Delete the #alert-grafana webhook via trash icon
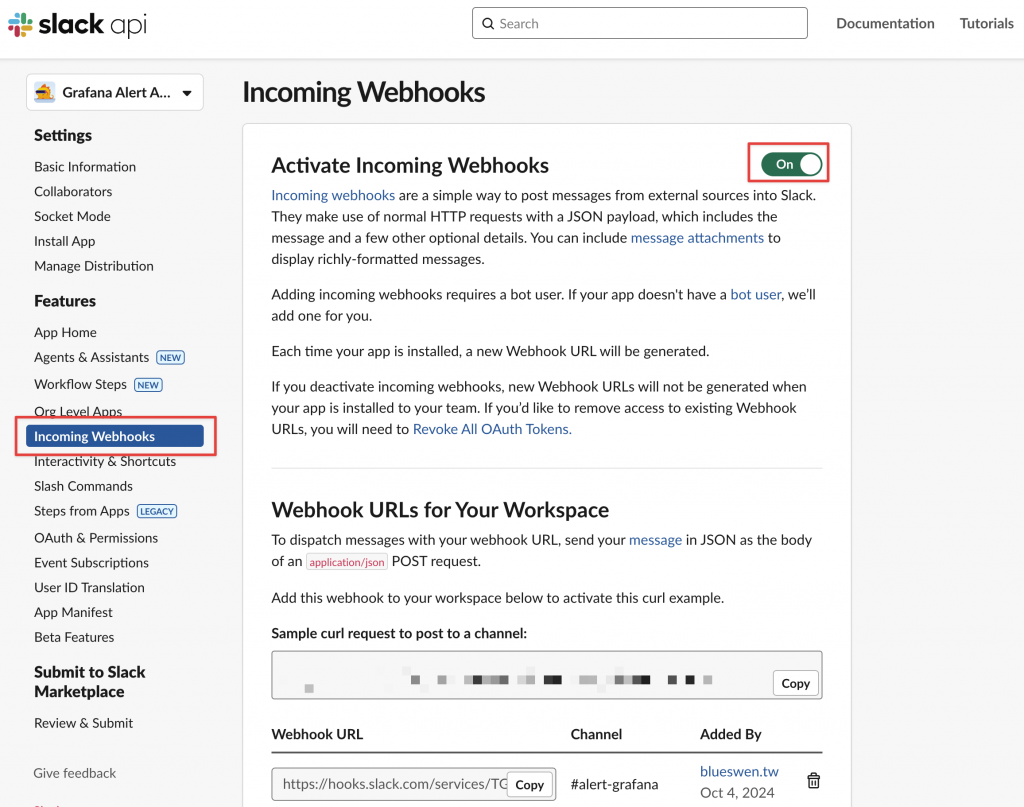 pyautogui.click(x=813, y=781)
